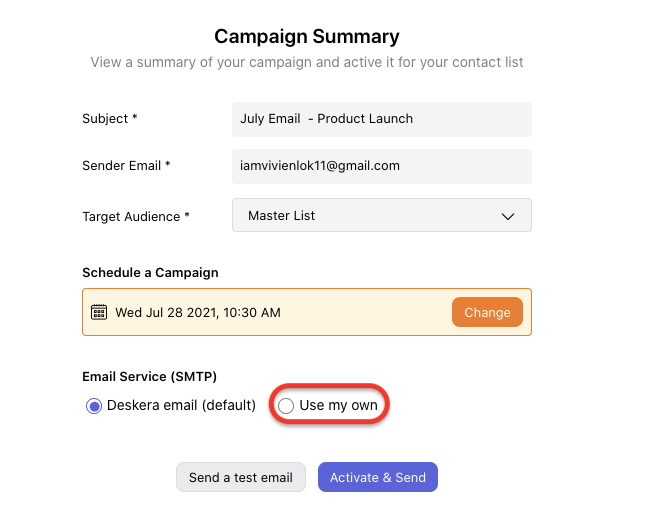650x515 pixels.
Task: Click the Sender Email field label
Action: pos(126,165)
